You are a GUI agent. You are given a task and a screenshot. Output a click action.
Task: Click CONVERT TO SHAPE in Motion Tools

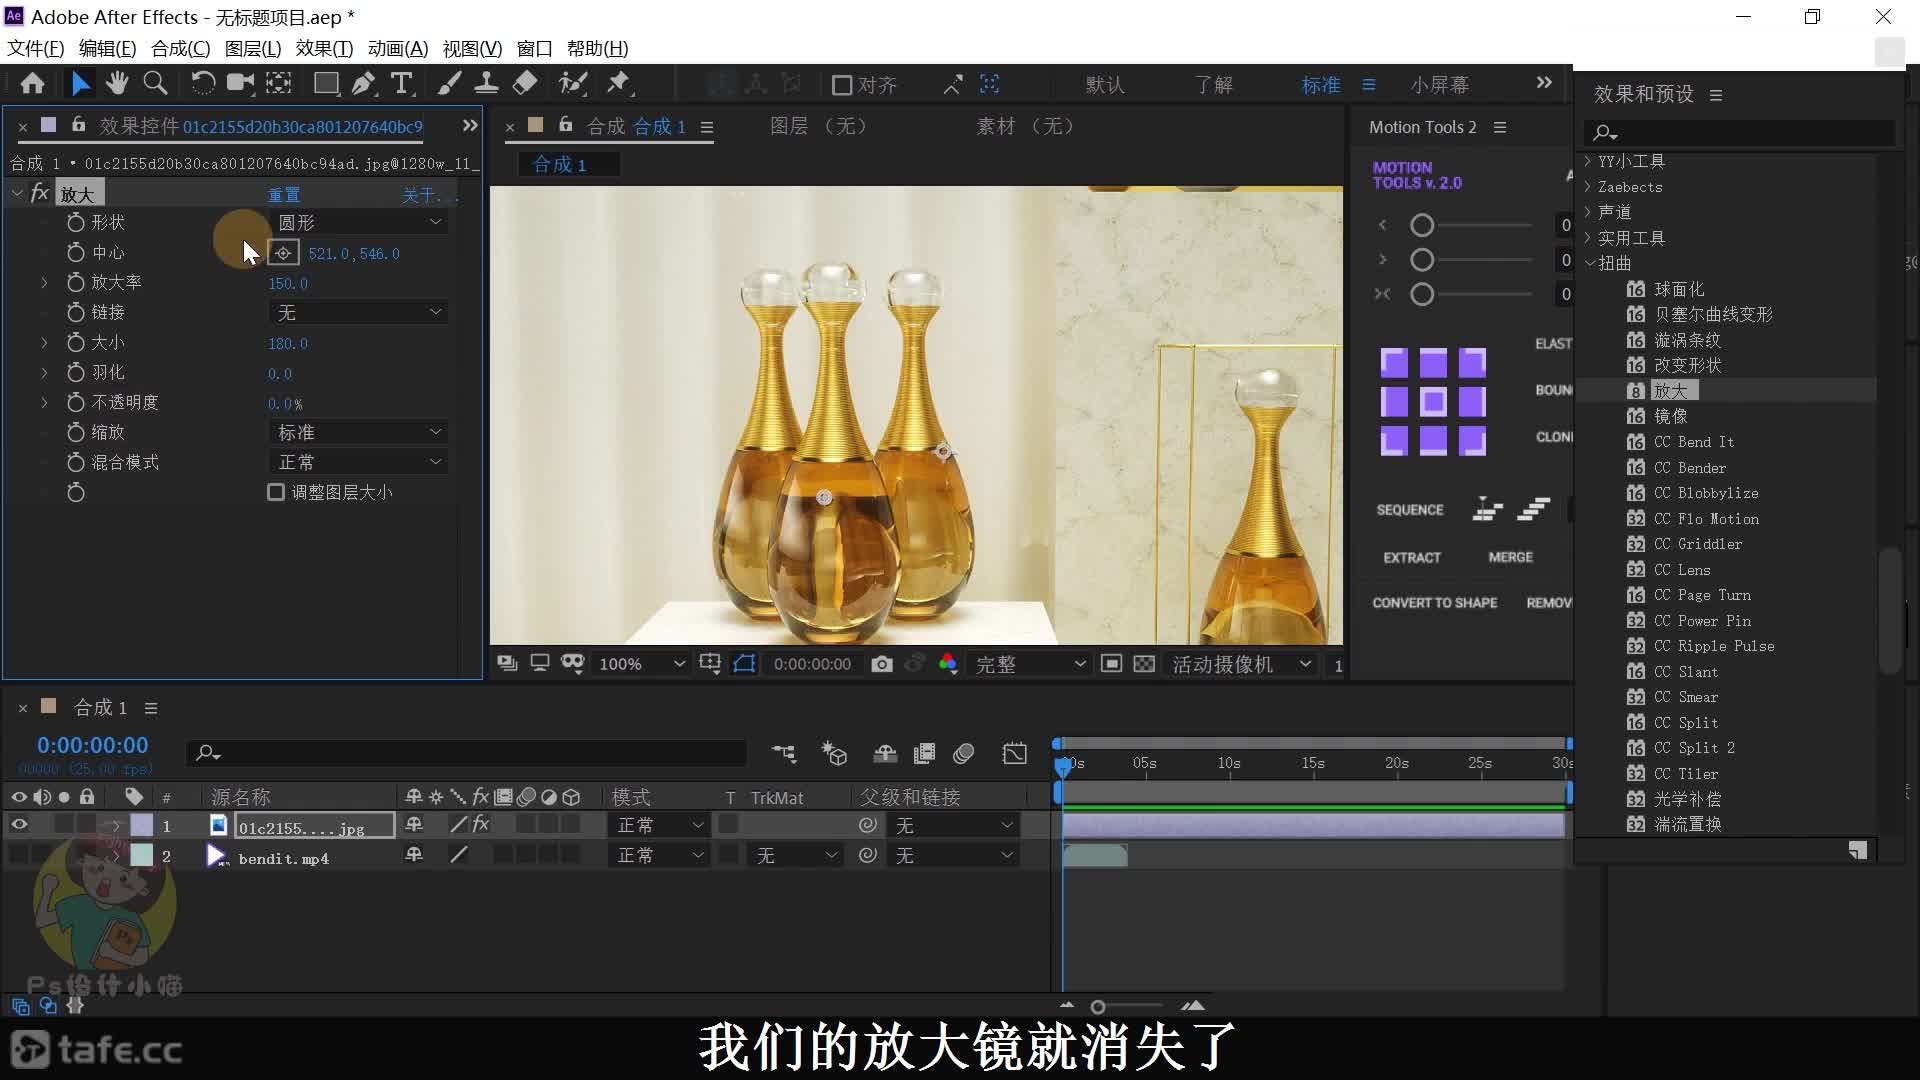coord(1434,603)
